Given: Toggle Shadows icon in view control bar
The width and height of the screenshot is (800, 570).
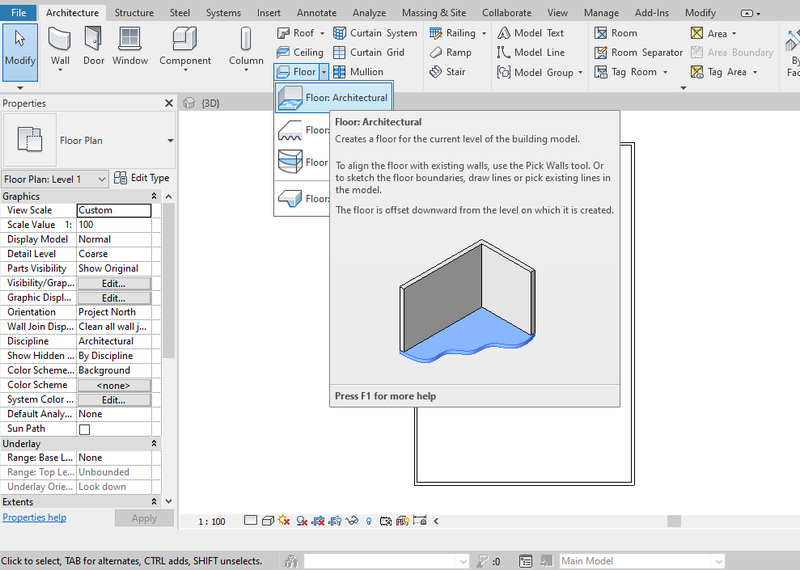Looking at the screenshot, I should coord(302,521).
